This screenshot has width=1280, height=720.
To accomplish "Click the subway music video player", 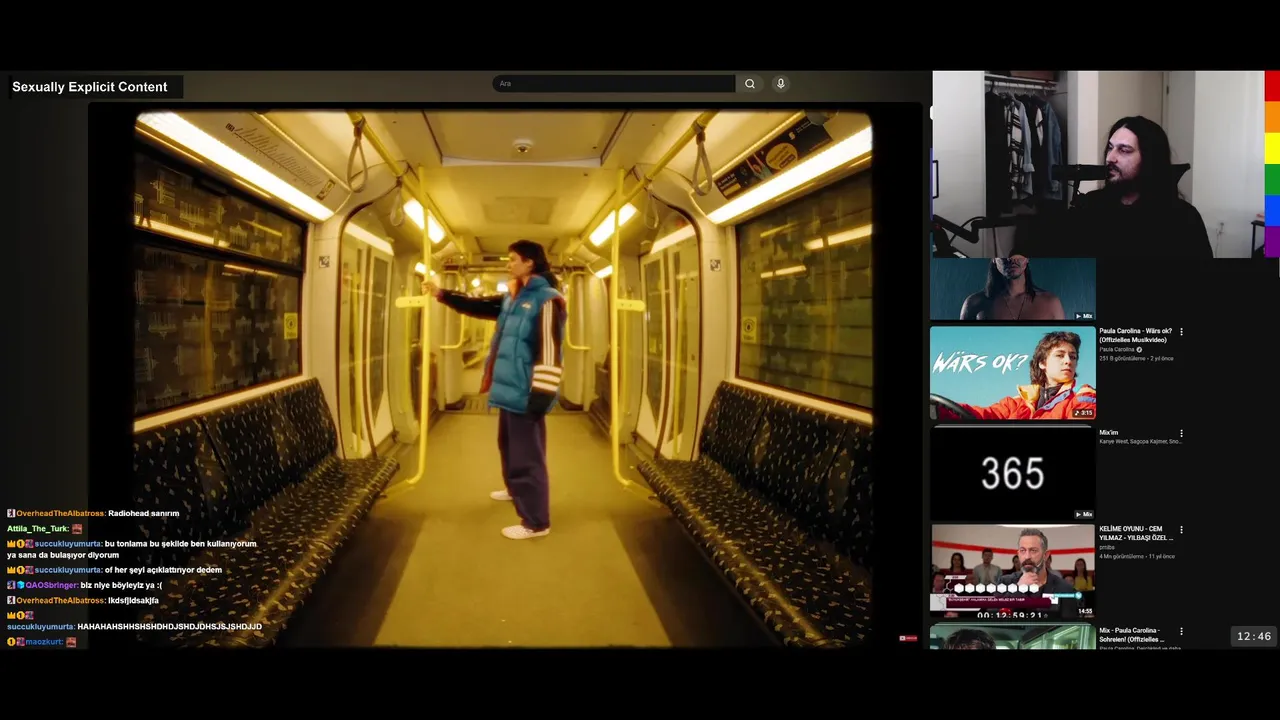I will [x=504, y=378].
